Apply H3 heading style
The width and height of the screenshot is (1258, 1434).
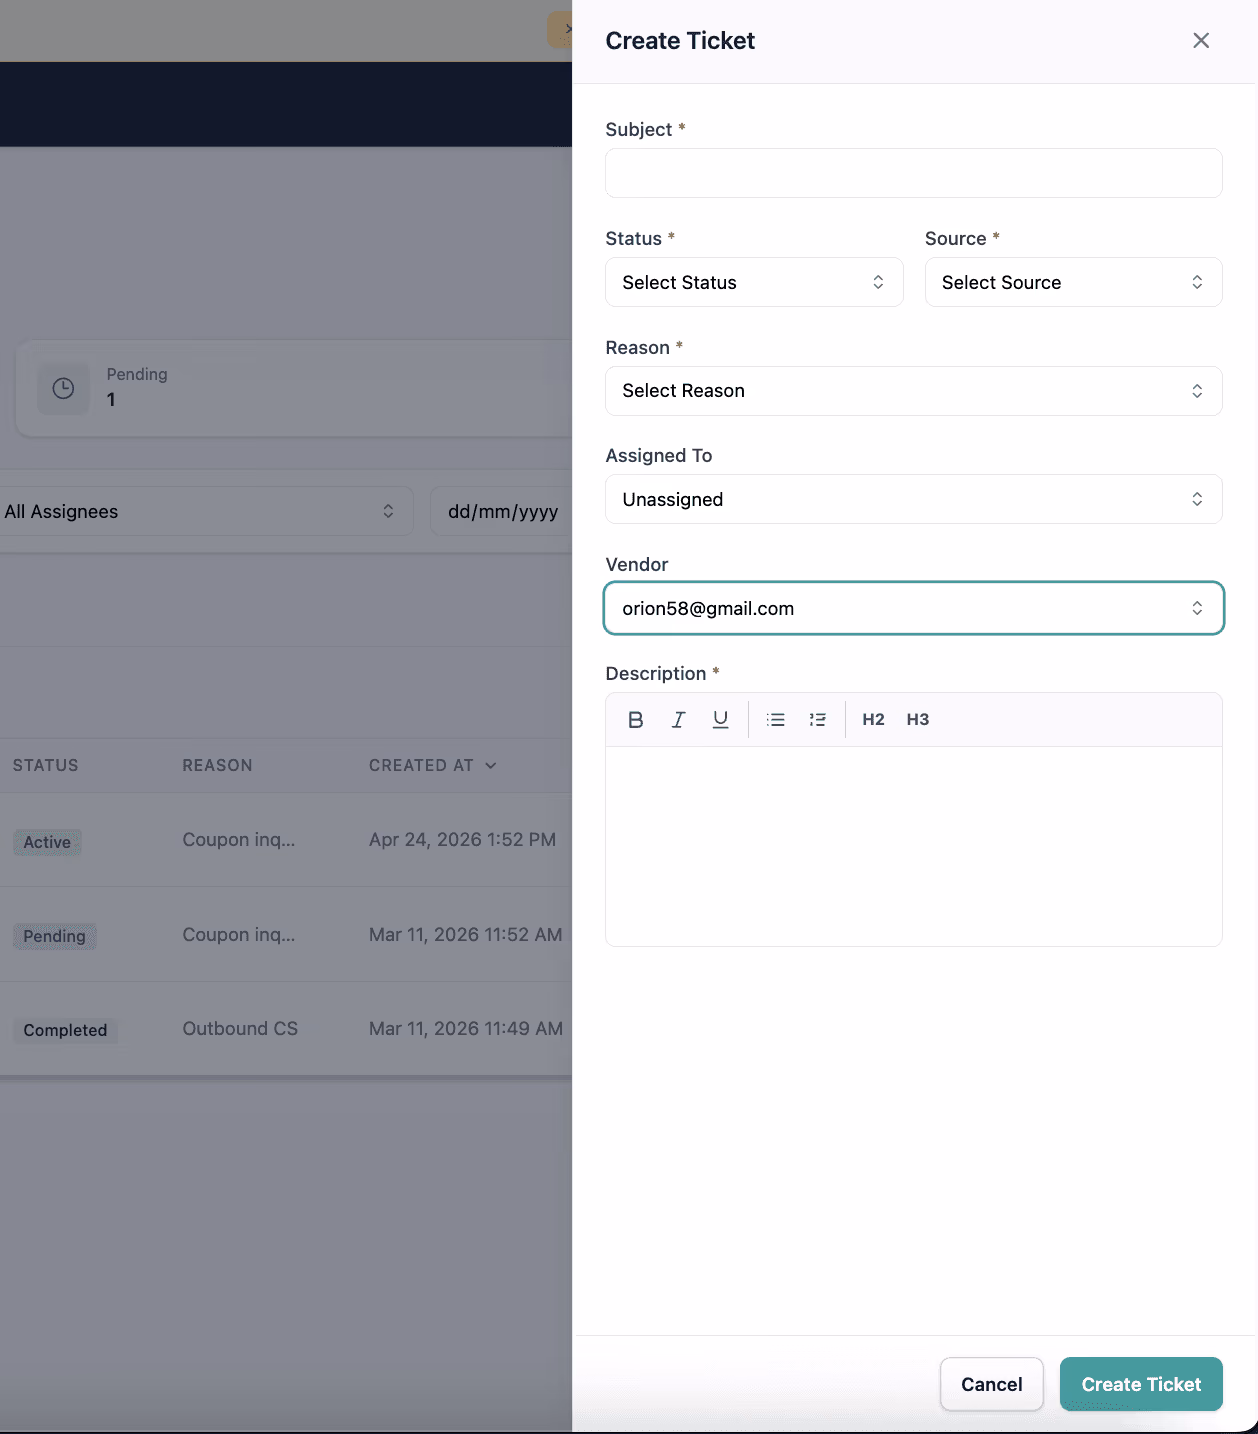coord(918,719)
